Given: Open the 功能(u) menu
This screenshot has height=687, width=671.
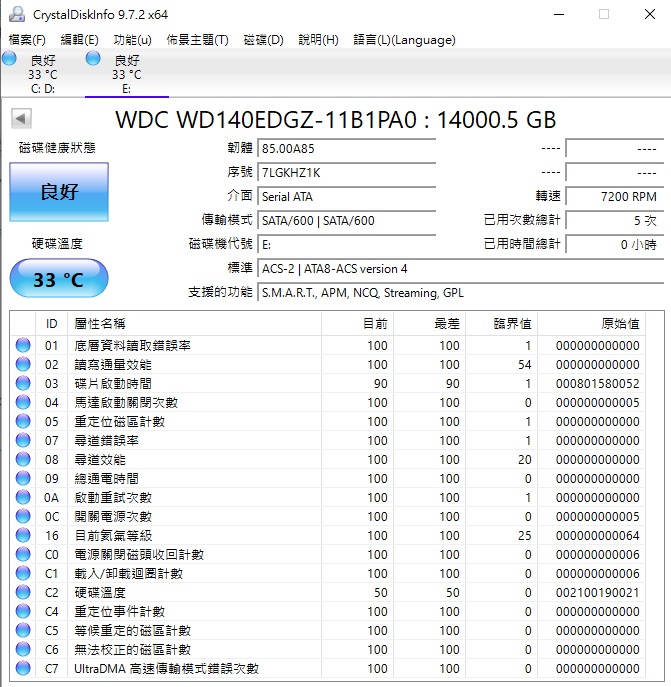Looking at the screenshot, I should [x=132, y=40].
